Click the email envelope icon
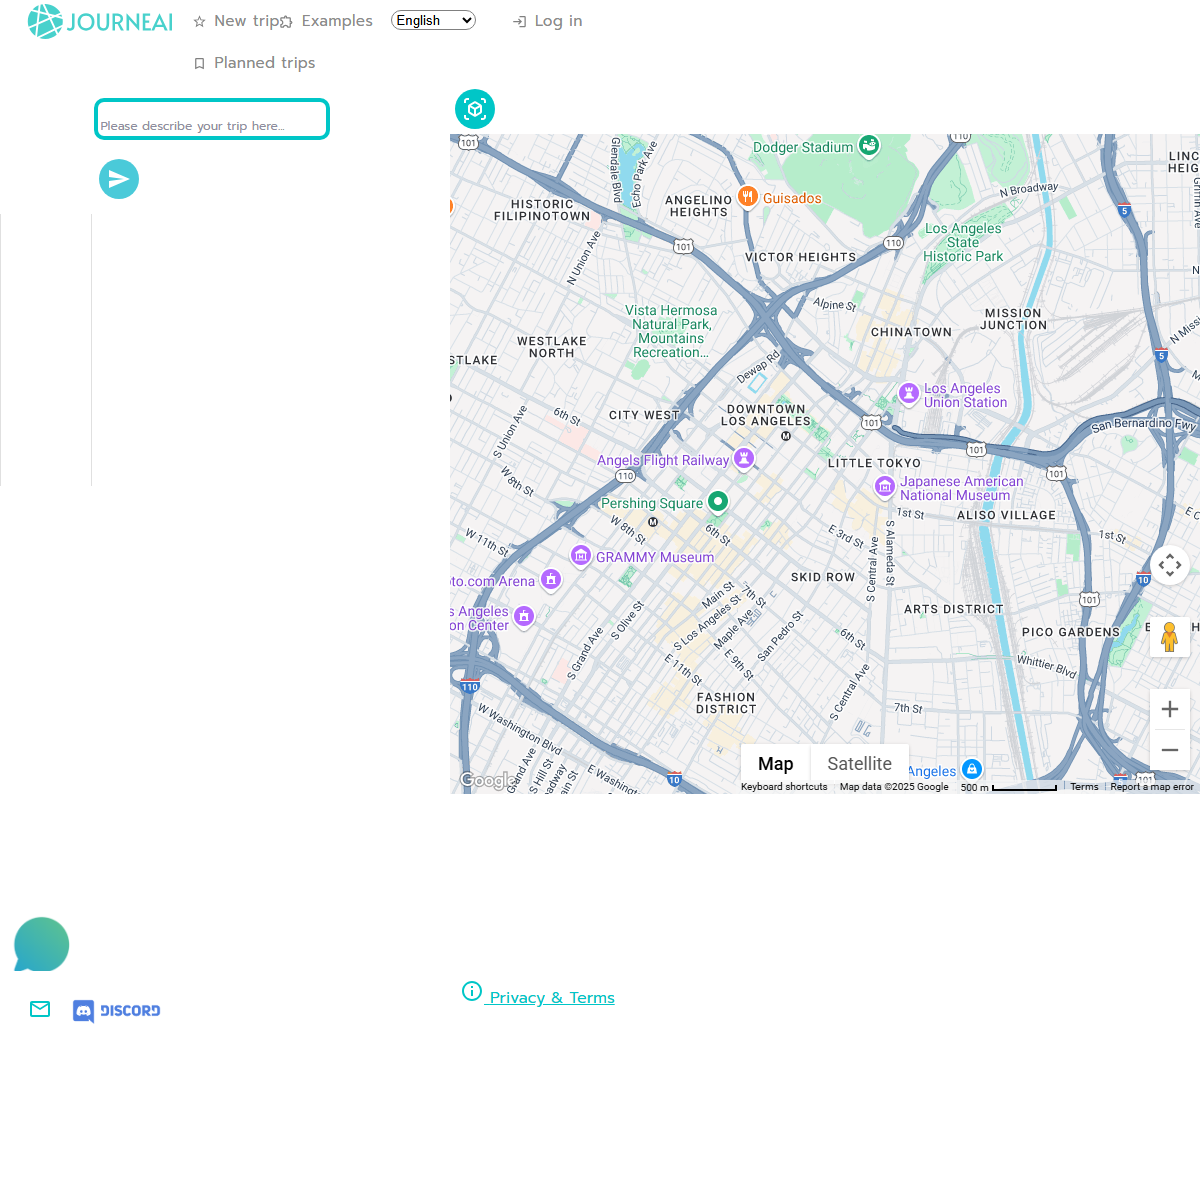Viewport: 1200px width, 1200px height. point(40,1009)
